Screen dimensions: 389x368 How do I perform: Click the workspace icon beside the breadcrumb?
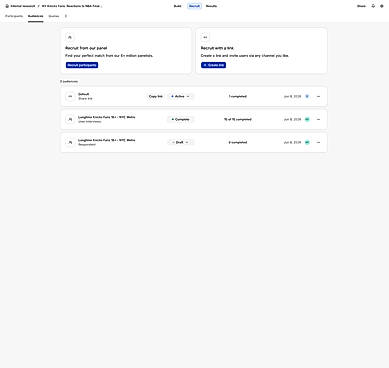[7, 6]
